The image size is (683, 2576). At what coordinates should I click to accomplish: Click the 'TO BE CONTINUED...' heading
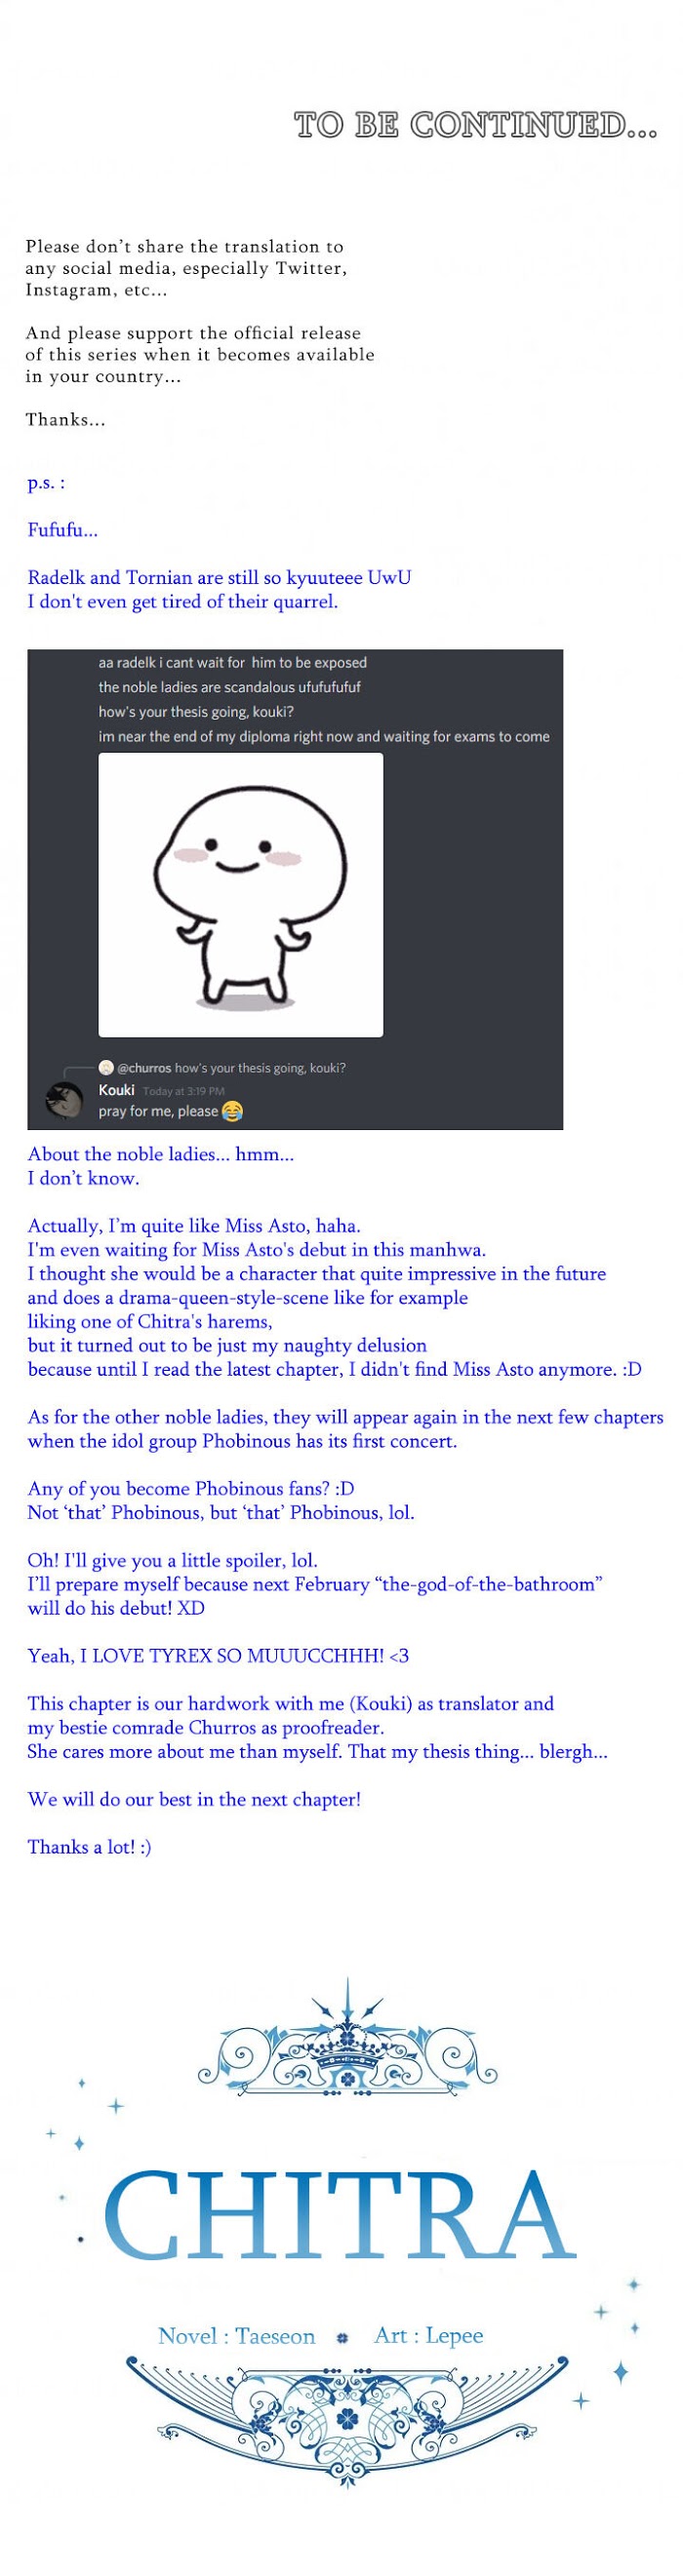pyautogui.click(x=476, y=125)
